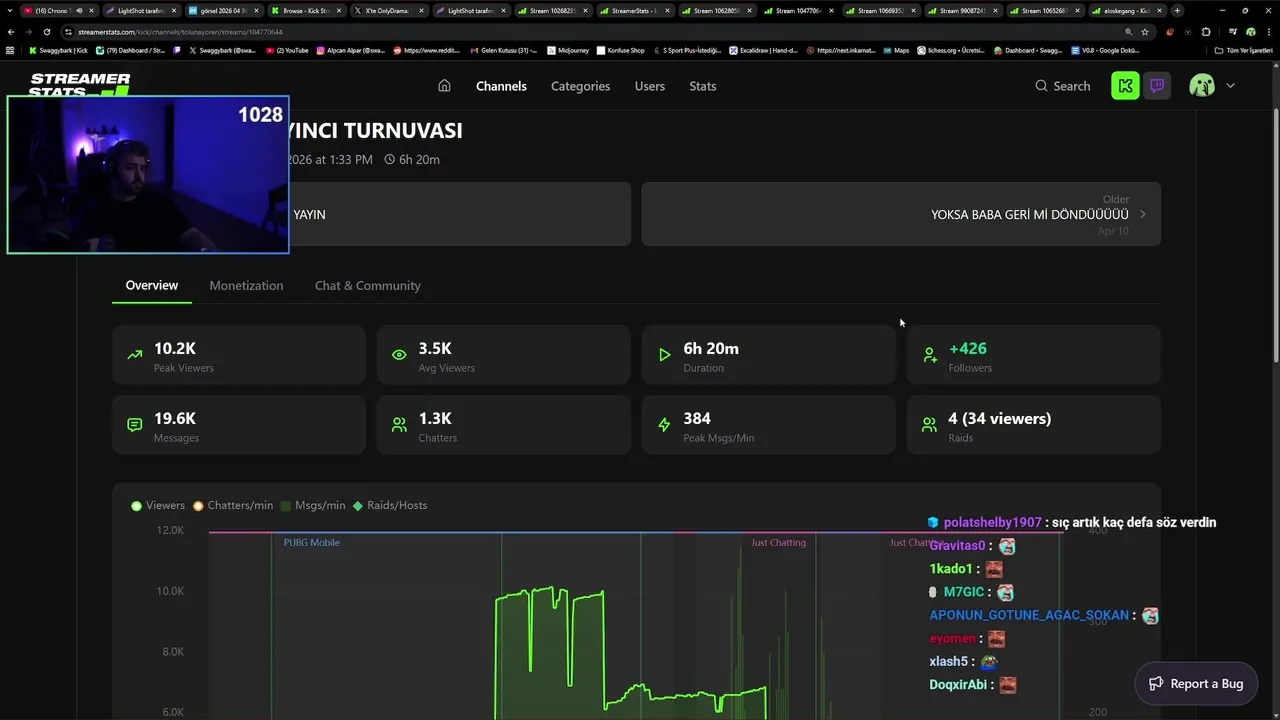Click the 3.5K Avg Viewers value
1280x720 pixels.
[435, 348]
